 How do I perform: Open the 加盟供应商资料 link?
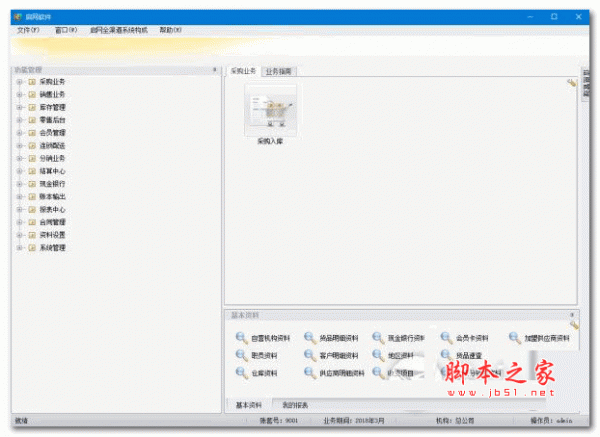point(547,338)
